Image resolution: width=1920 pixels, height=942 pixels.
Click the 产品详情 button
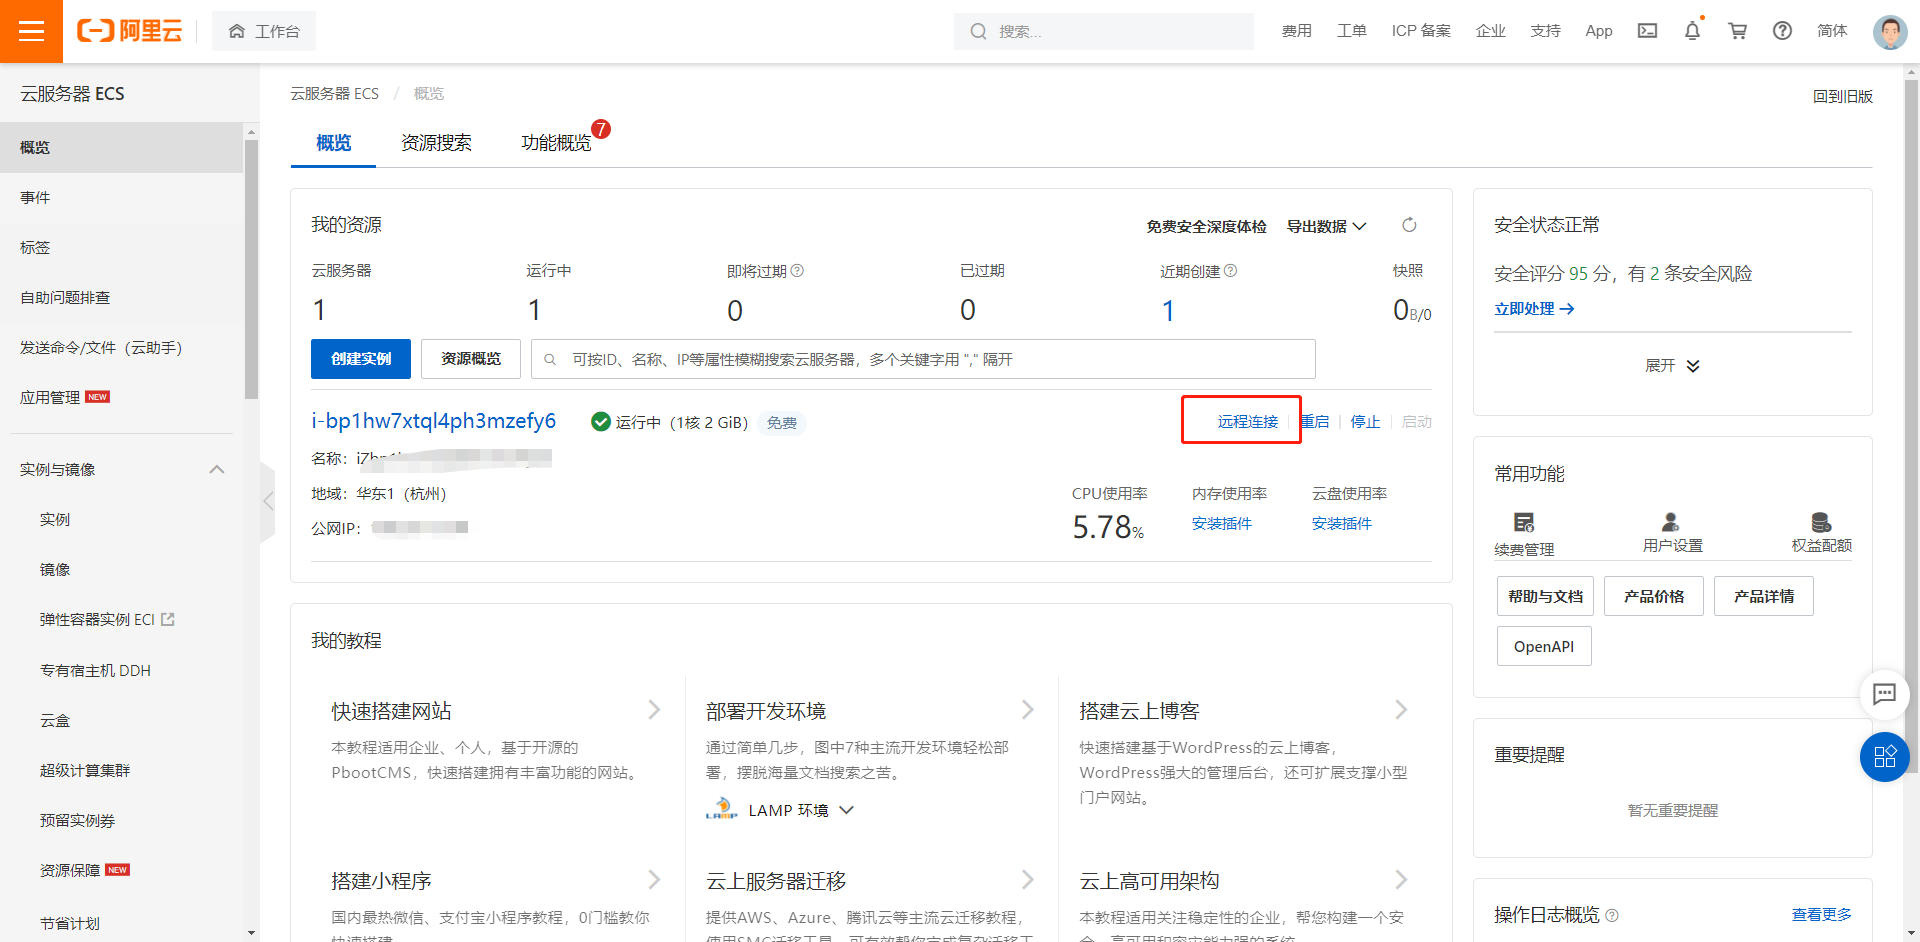(x=1764, y=596)
